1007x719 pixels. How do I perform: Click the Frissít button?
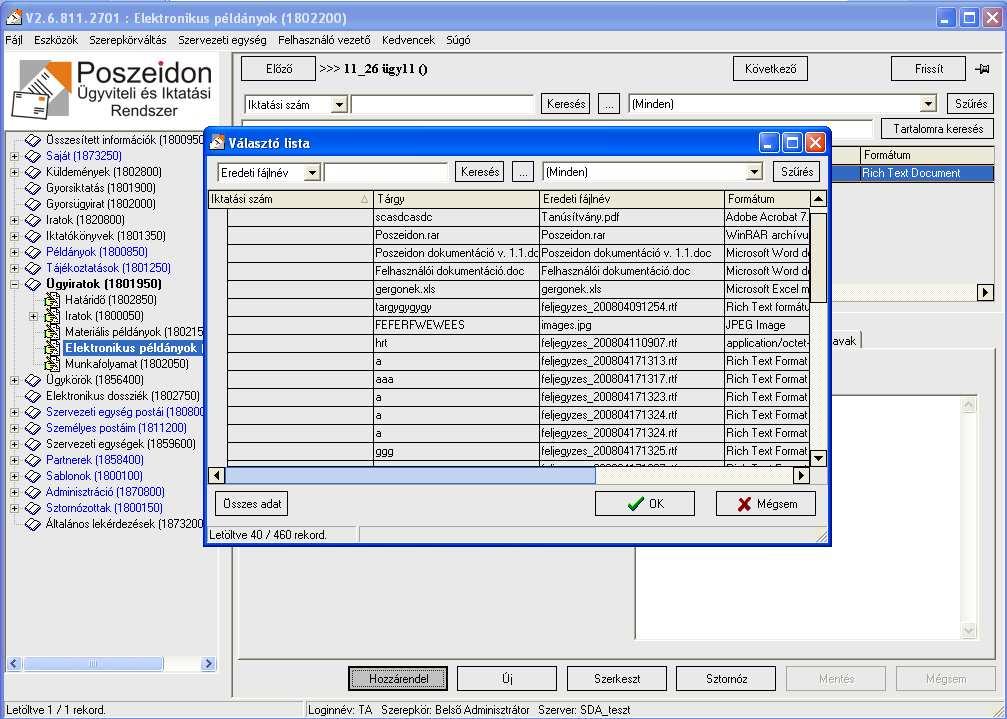[x=929, y=69]
